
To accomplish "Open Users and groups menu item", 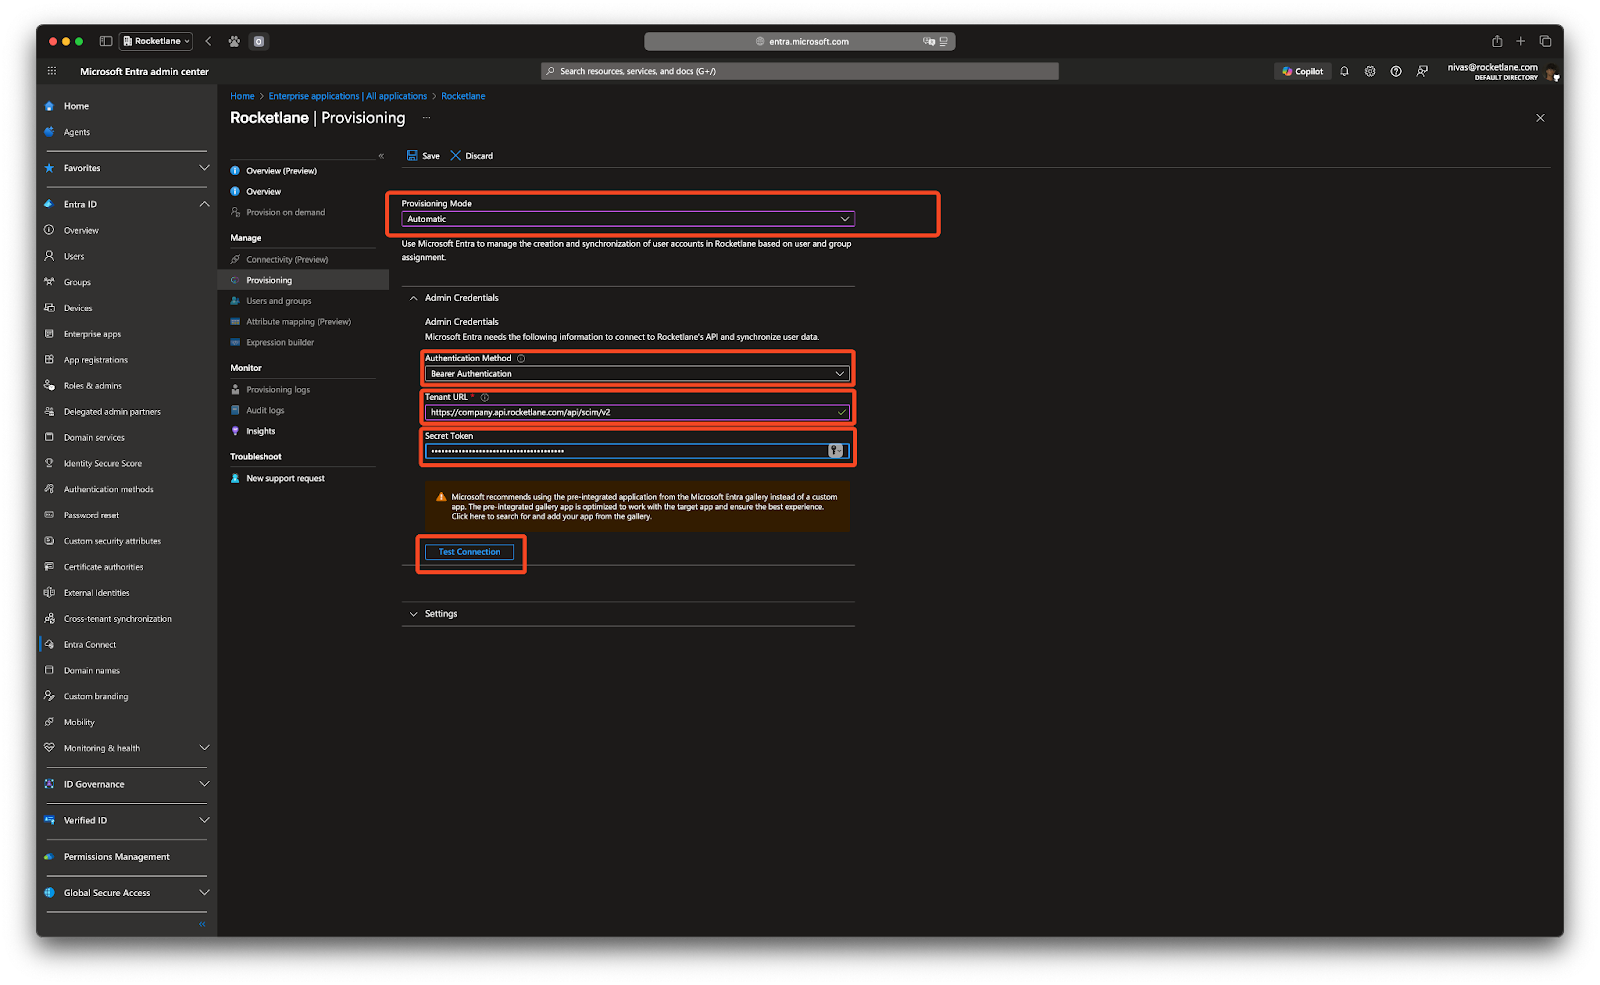I will 279,301.
